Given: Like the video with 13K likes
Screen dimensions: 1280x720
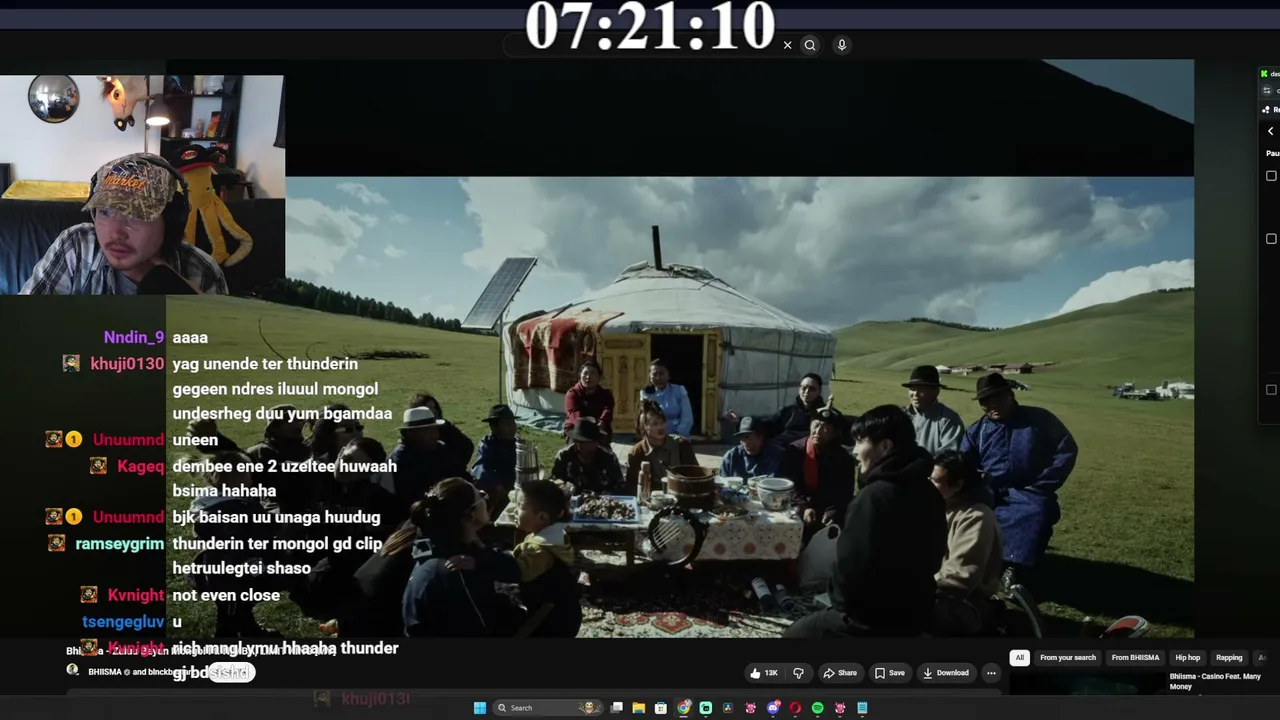Looking at the screenshot, I should [x=765, y=673].
